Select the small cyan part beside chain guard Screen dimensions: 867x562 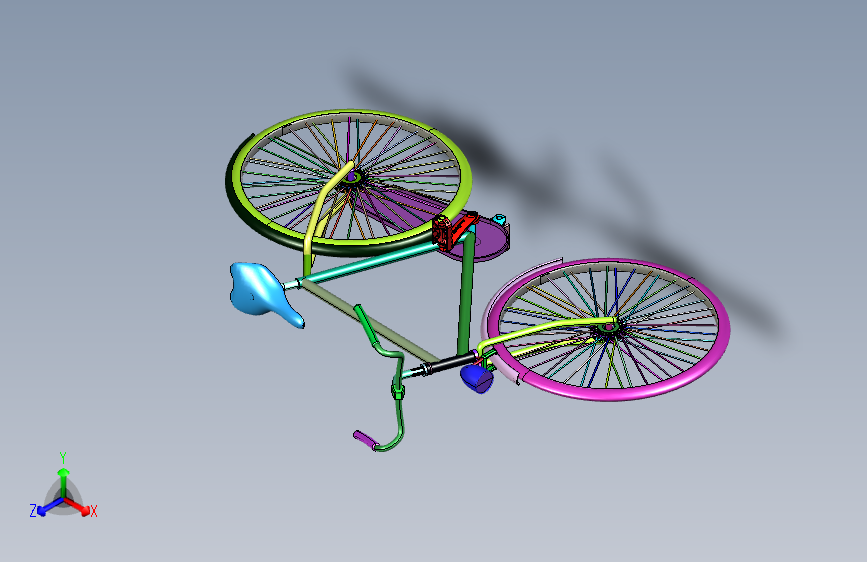click(499, 219)
